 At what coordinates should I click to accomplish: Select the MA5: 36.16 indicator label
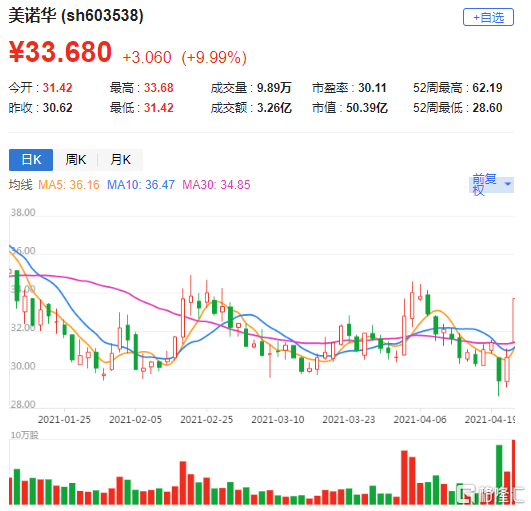point(69,185)
